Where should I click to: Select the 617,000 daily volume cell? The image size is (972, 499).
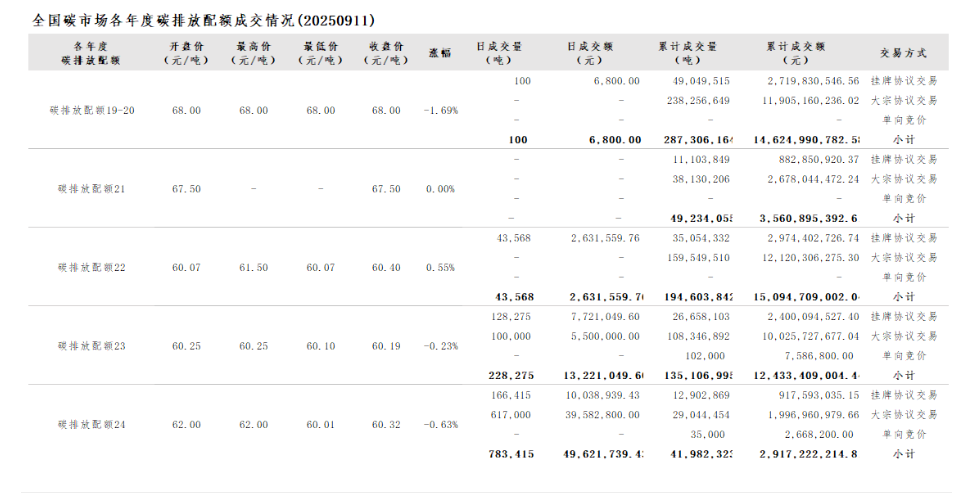(x=512, y=414)
